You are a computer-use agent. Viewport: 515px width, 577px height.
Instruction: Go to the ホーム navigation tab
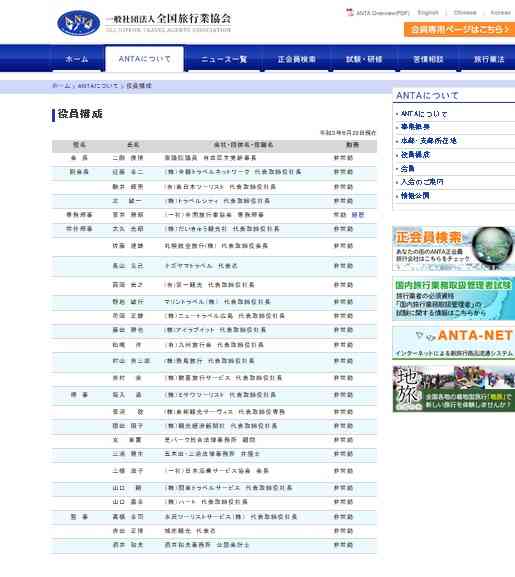[77, 59]
